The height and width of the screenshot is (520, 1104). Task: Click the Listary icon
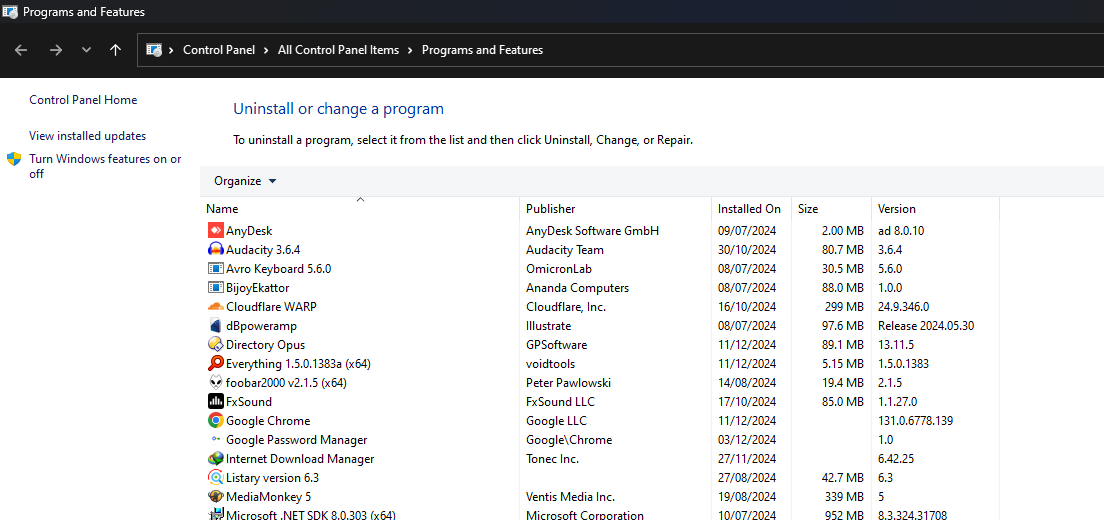[x=215, y=478]
